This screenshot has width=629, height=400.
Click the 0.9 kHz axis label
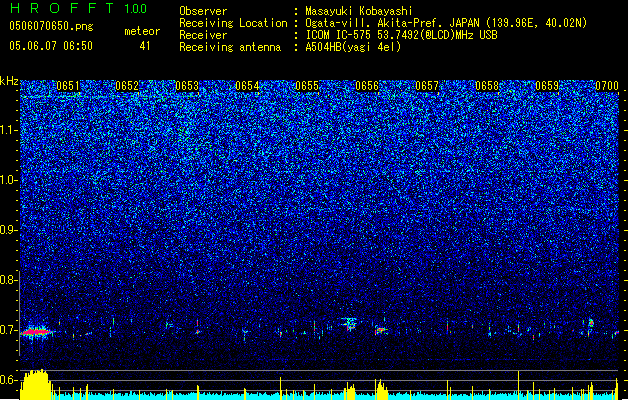9,230
